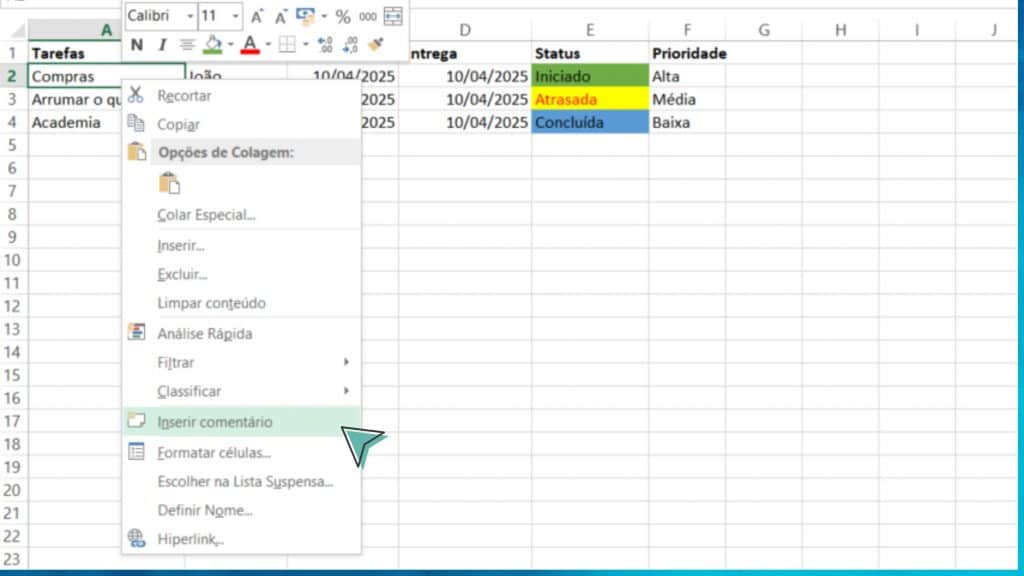
Task: Click the Hiperlink globe icon
Action: (136, 537)
